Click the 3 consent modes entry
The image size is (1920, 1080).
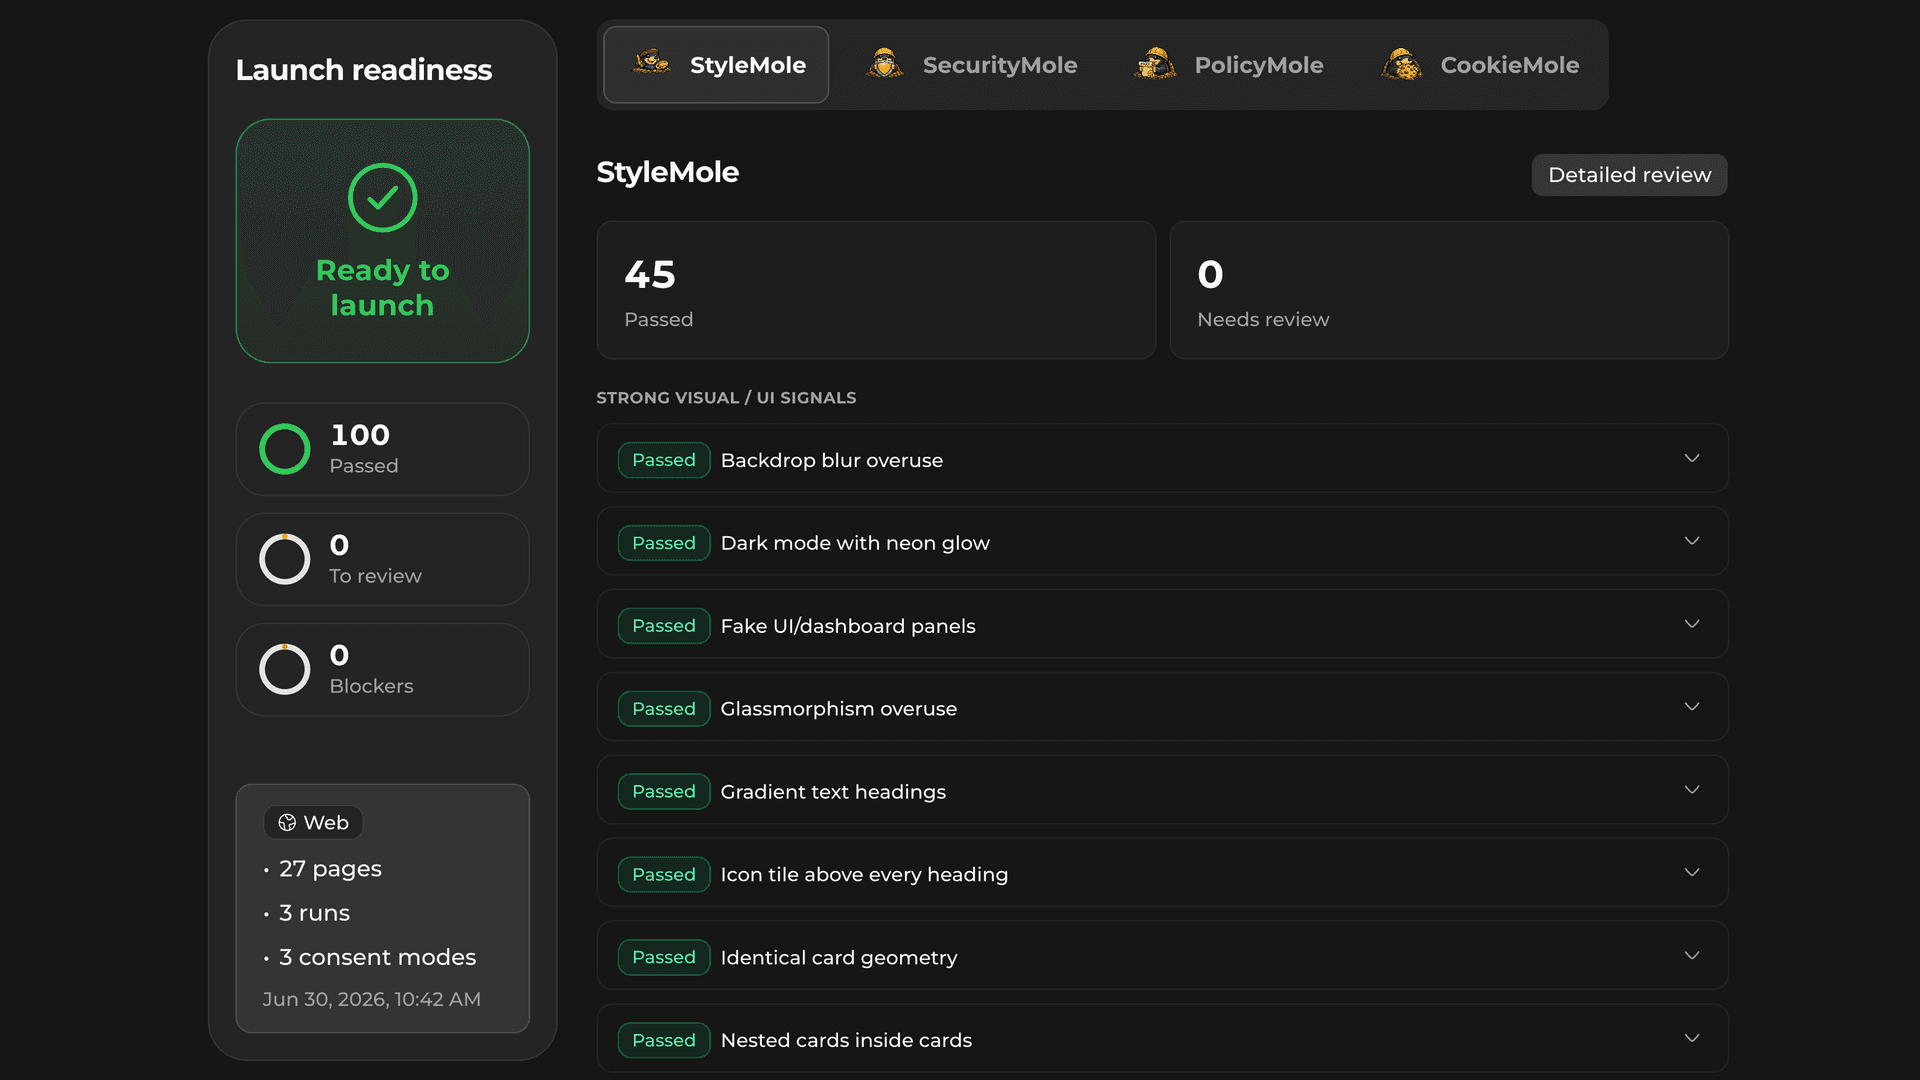coord(377,957)
